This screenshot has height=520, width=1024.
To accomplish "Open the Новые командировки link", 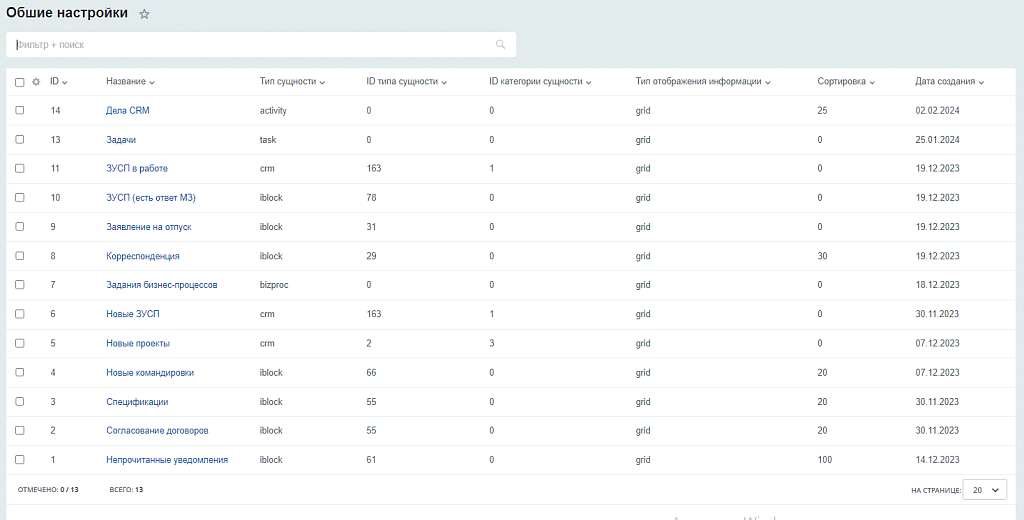I will pyautogui.click(x=150, y=373).
